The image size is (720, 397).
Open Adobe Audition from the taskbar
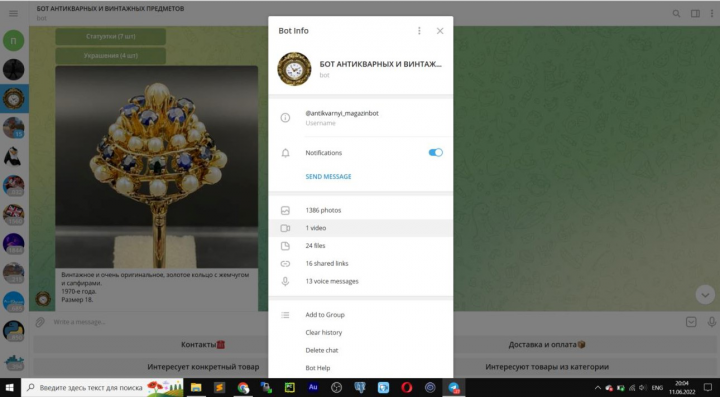tap(313, 388)
